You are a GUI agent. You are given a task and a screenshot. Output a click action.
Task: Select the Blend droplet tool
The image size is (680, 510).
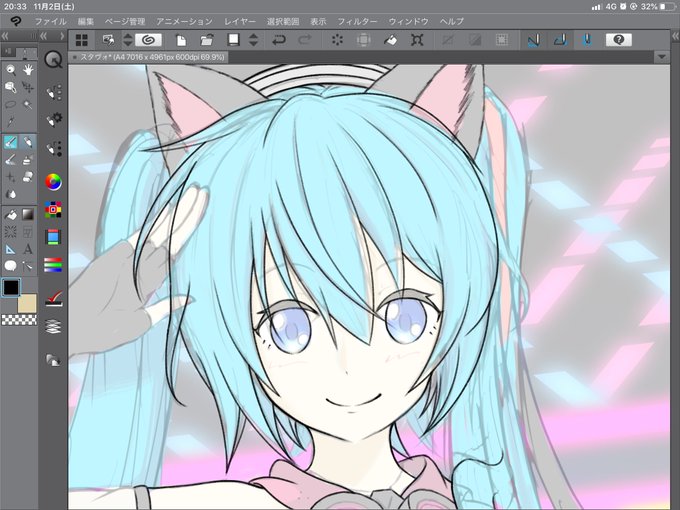10,194
